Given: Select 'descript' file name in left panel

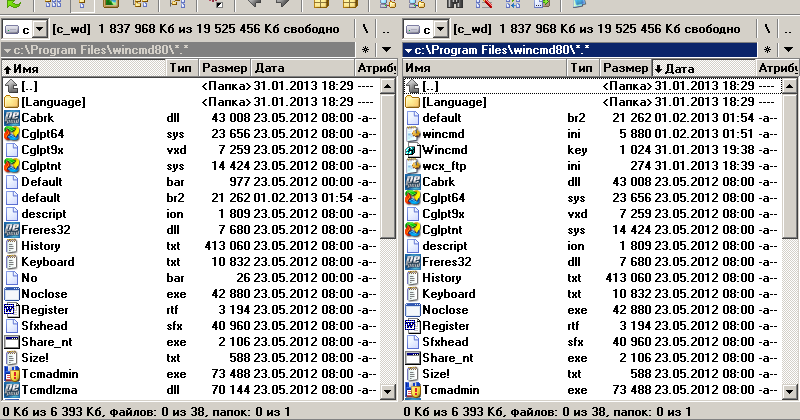Looking at the screenshot, I should (x=43, y=214).
